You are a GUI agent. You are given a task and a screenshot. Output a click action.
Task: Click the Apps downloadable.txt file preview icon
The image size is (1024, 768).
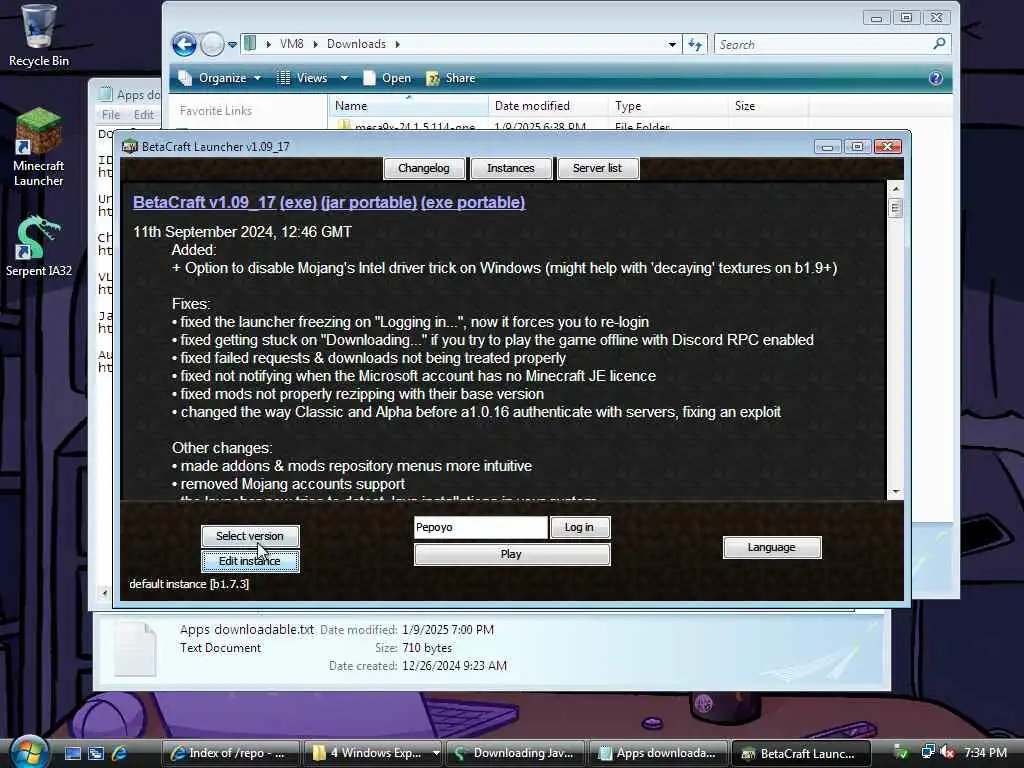(135, 648)
